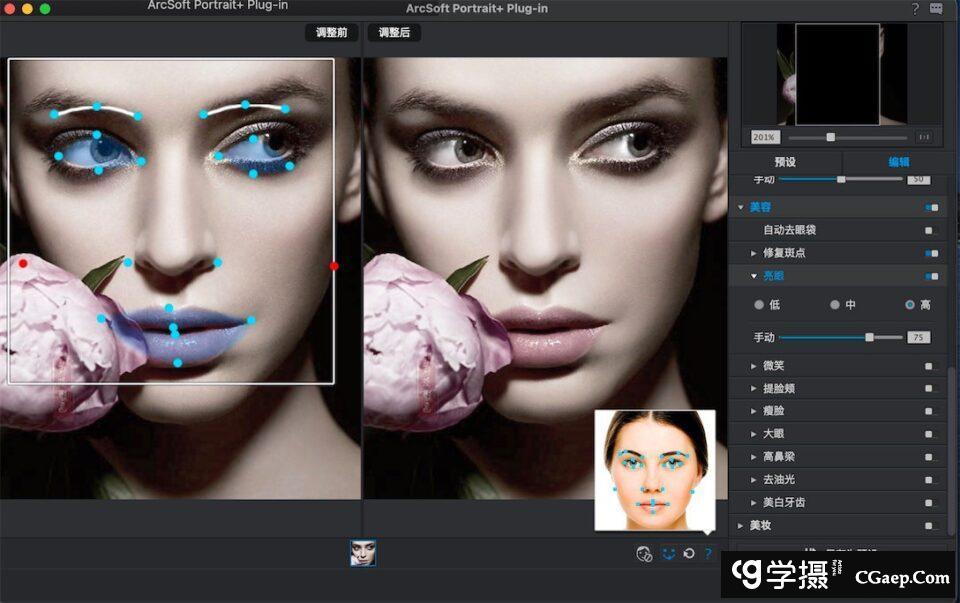The width and height of the screenshot is (960, 603).
Task: Expand the 微笑 section
Action: [x=754, y=366]
